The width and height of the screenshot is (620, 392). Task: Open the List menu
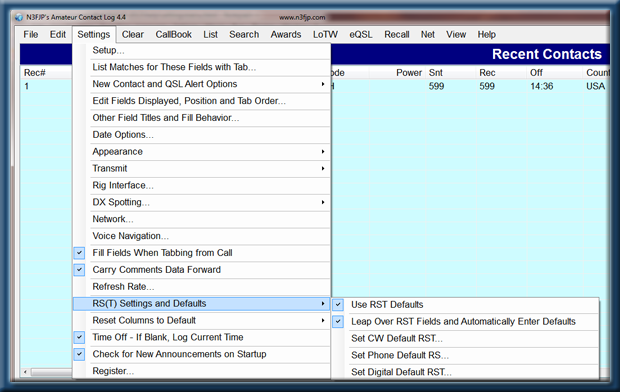tap(210, 34)
